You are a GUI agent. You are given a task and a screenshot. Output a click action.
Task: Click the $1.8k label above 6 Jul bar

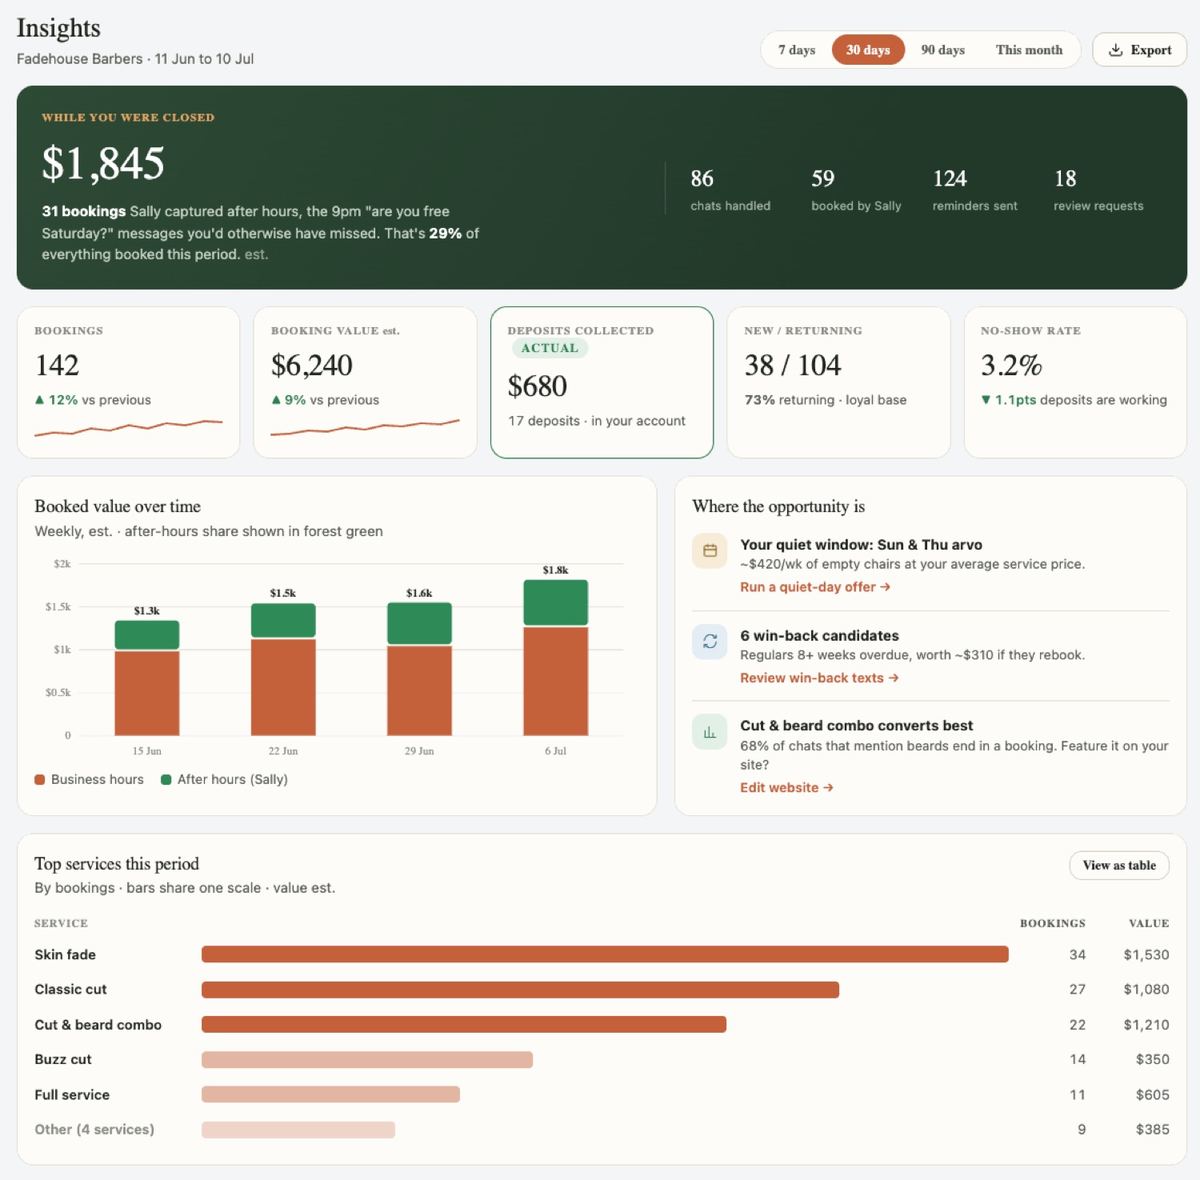556,570
